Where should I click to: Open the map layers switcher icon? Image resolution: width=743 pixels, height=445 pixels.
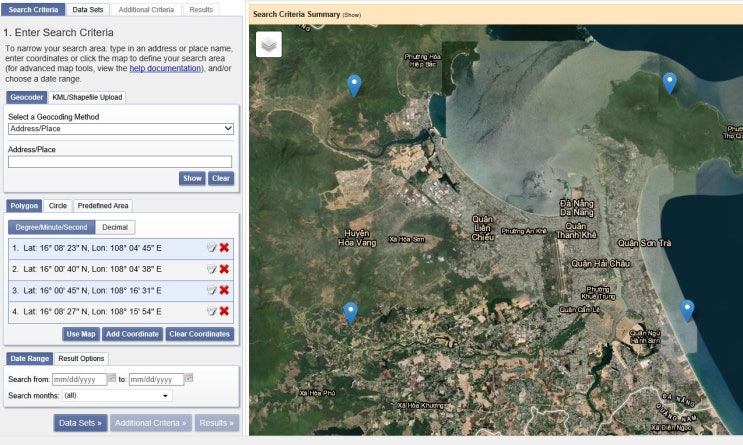pos(269,44)
